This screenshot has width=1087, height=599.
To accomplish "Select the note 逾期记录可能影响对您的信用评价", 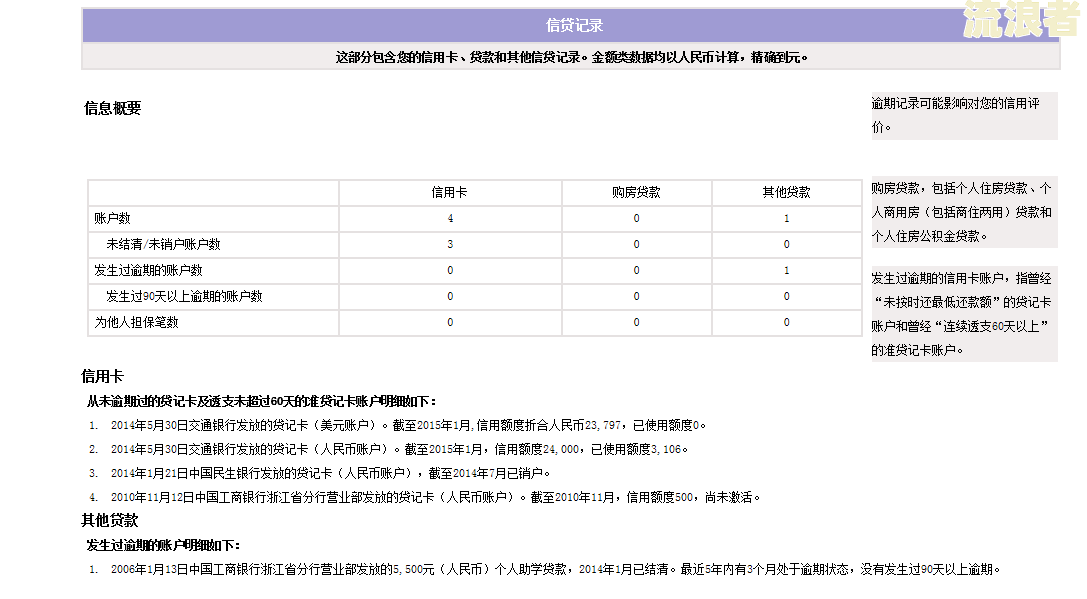I will pos(964,115).
